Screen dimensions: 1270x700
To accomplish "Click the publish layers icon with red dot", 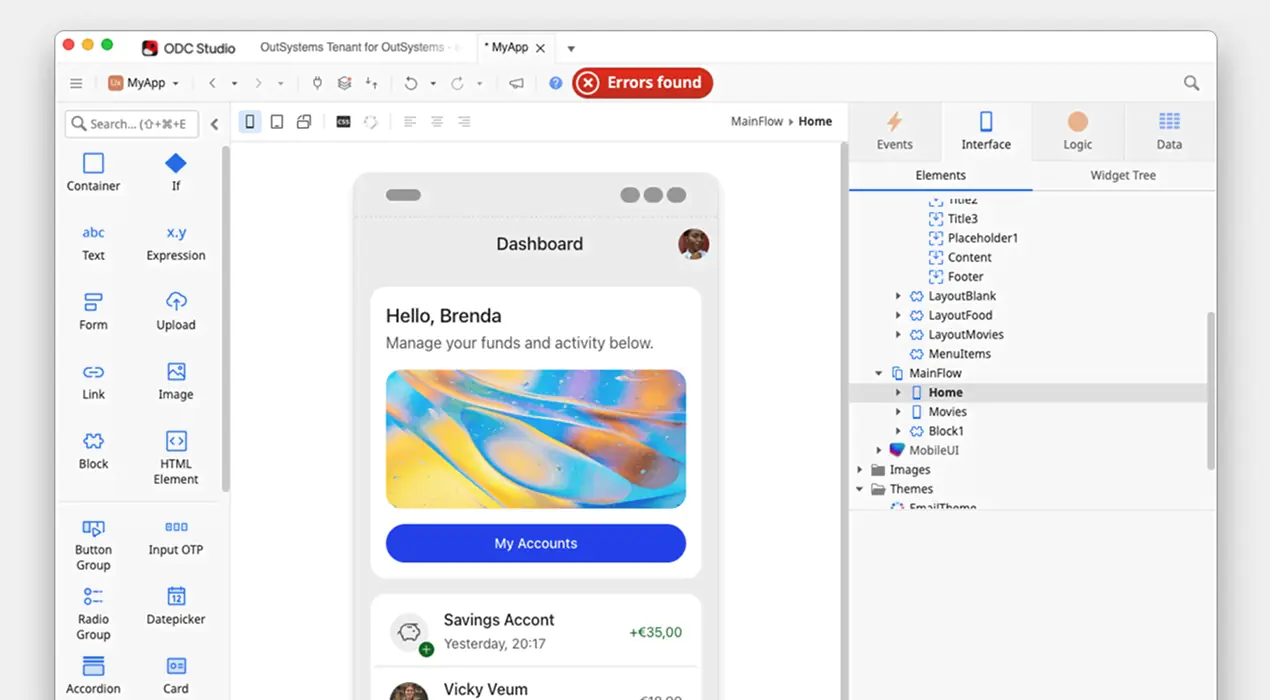I will [343, 83].
